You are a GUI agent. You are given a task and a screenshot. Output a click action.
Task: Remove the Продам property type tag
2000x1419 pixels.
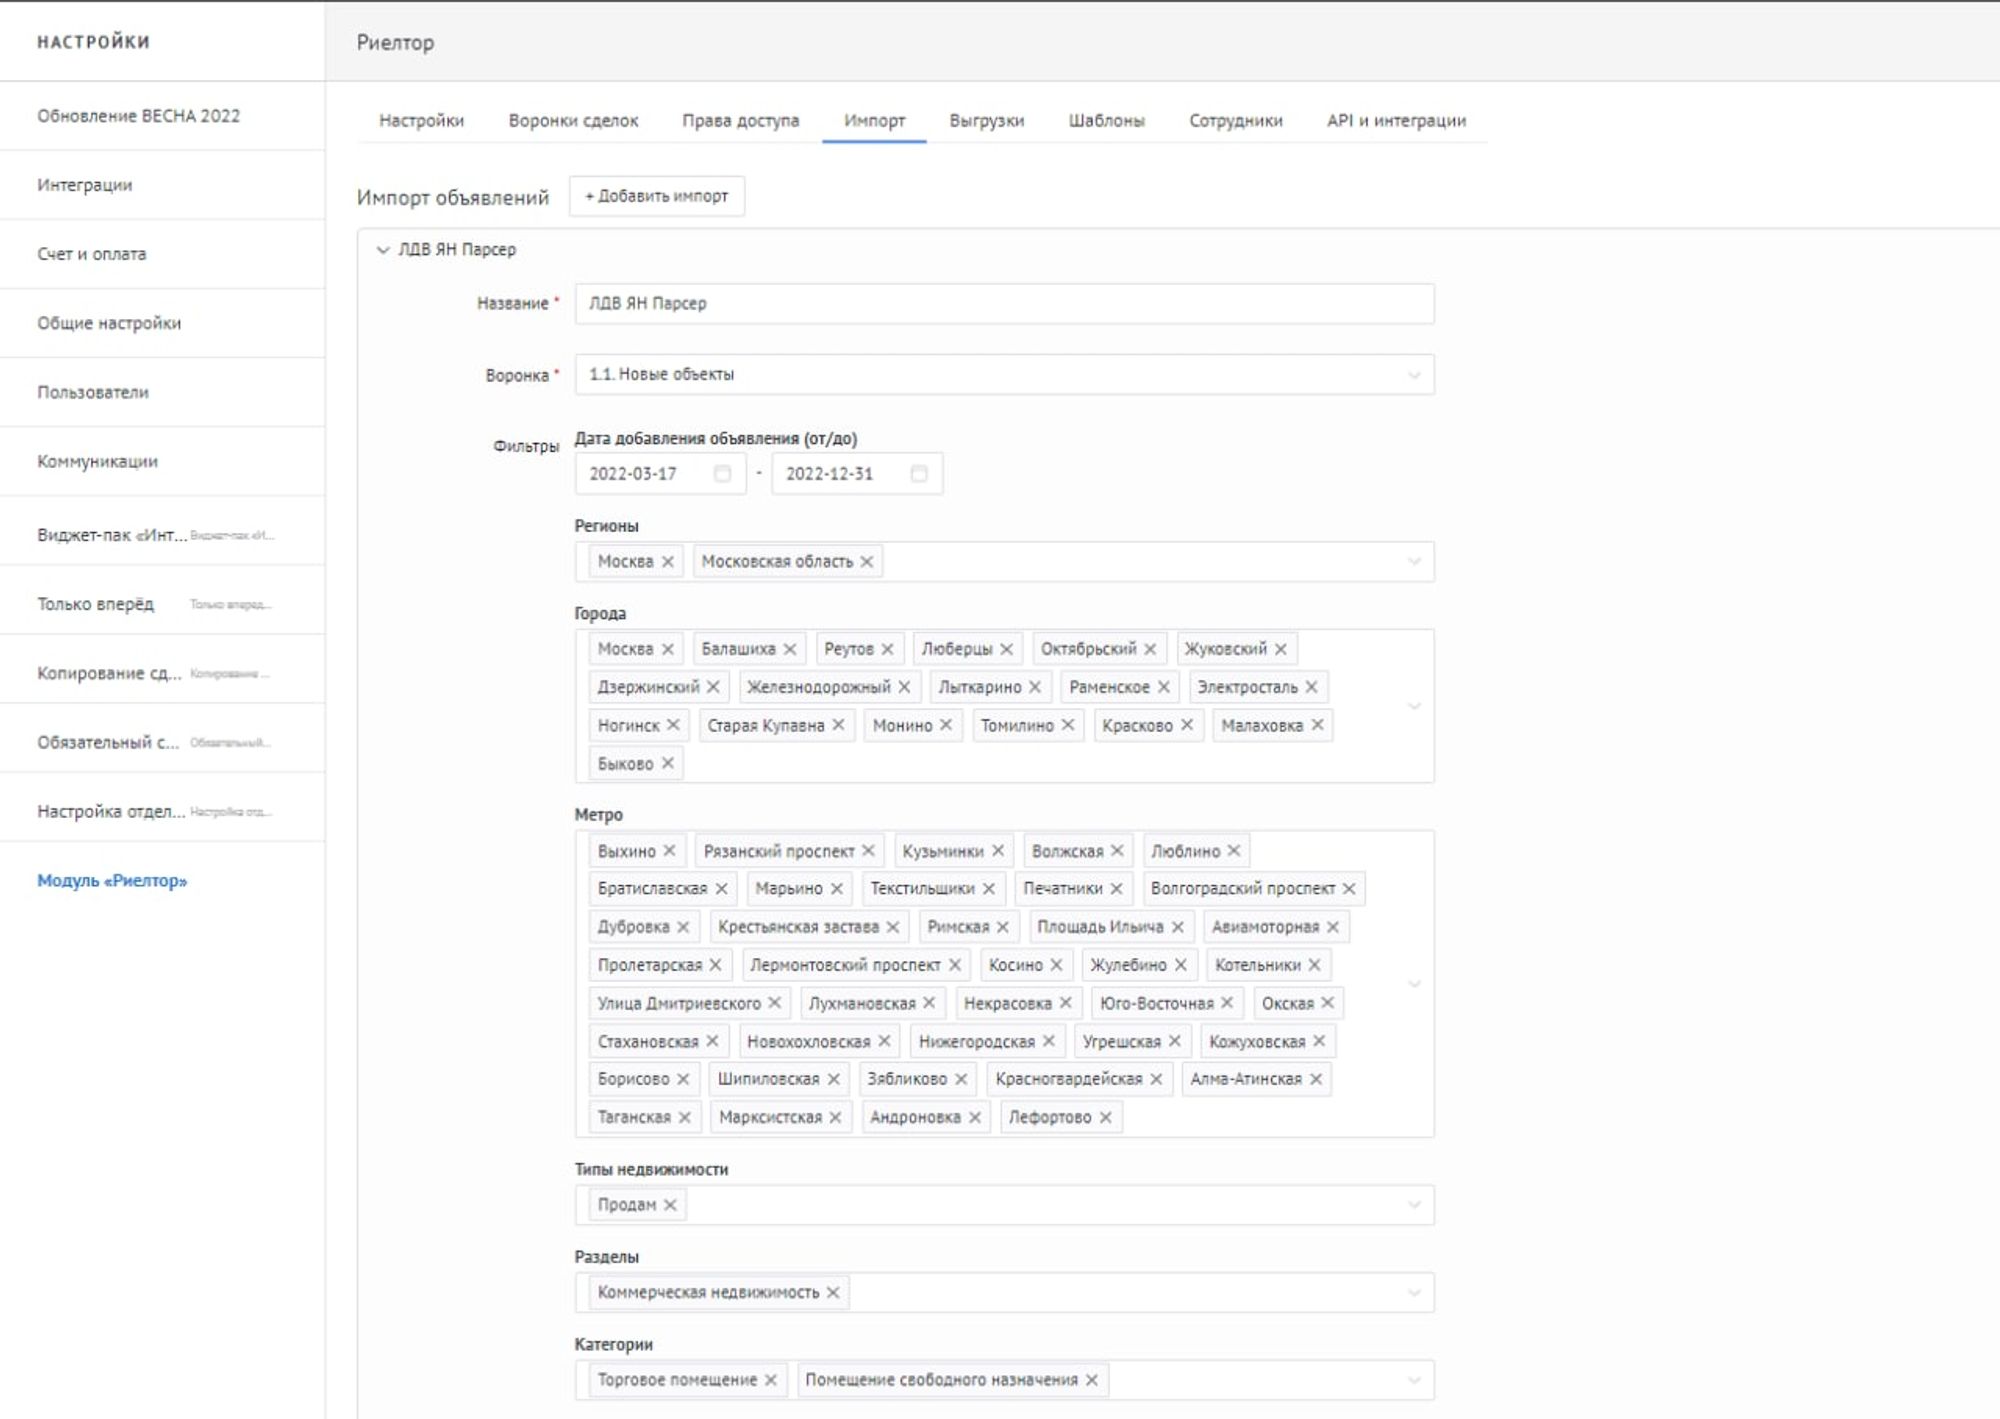click(670, 1205)
